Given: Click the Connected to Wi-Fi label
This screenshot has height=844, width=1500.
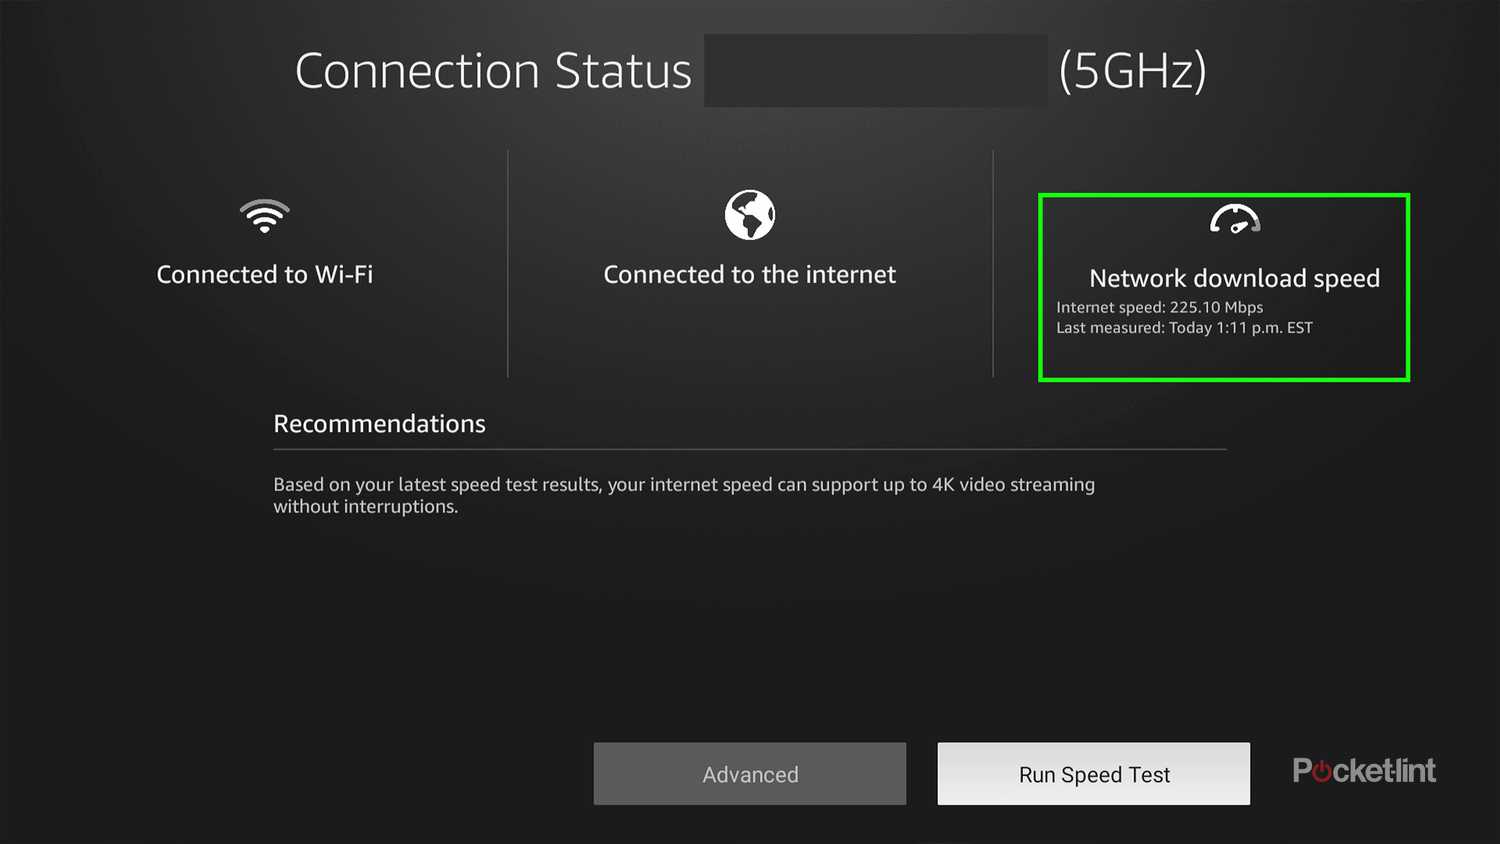Looking at the screenshot, I should (x=264, y=274).
